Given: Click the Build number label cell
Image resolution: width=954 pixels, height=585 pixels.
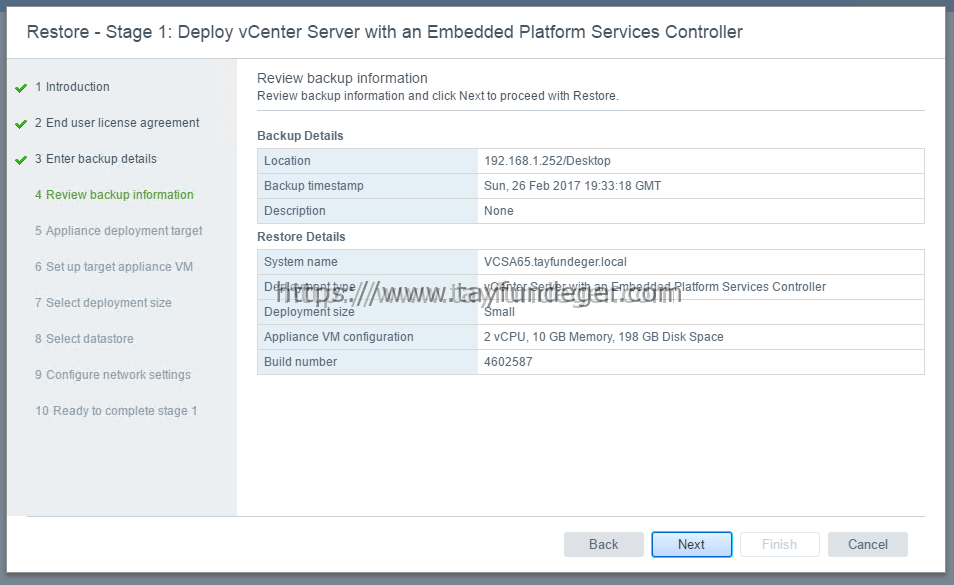Looking at the screenshot, I should [367, 362].
